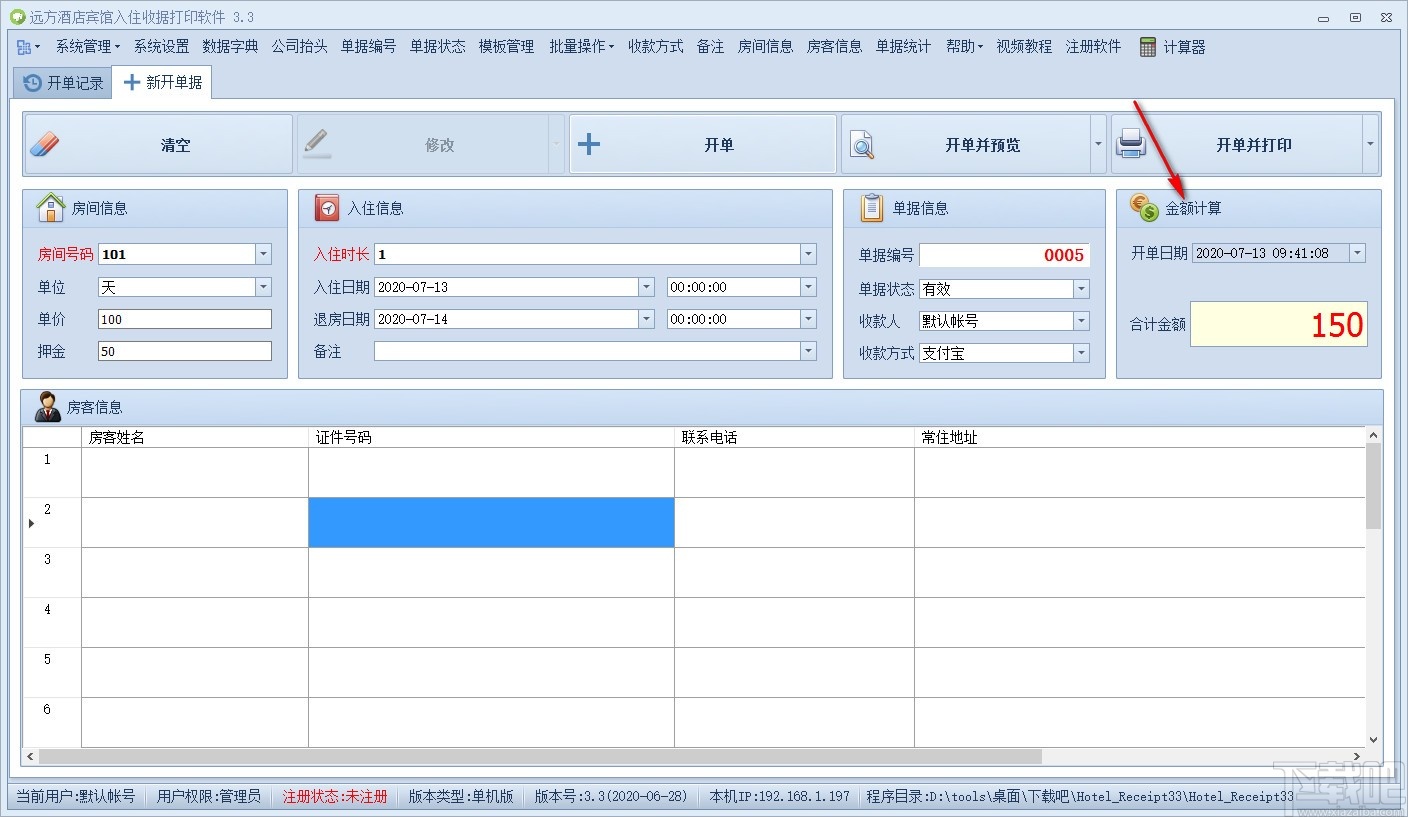Click the eraser icon on the 清空 button

(x=45, y=145)
